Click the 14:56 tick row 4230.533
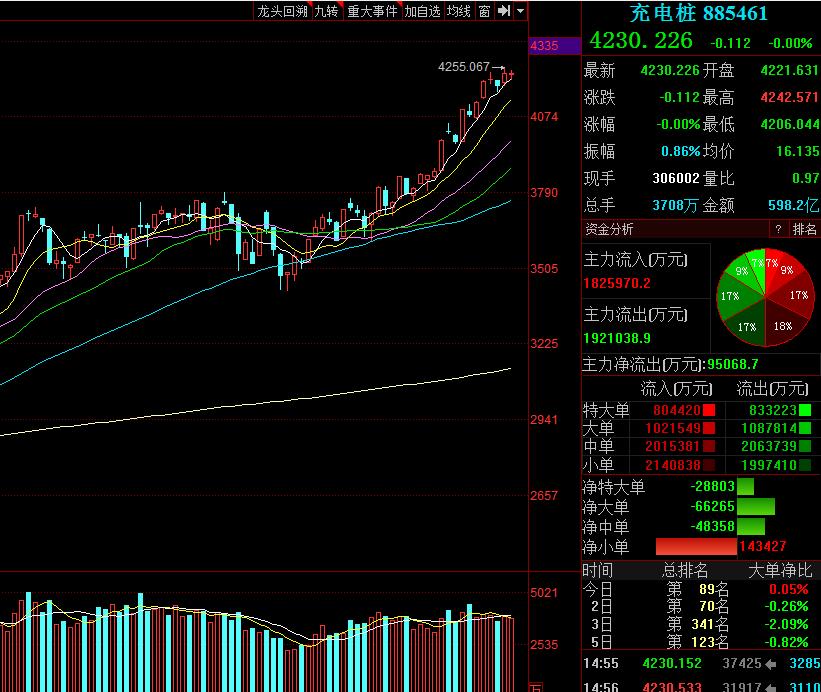 [x=701, y=686]
